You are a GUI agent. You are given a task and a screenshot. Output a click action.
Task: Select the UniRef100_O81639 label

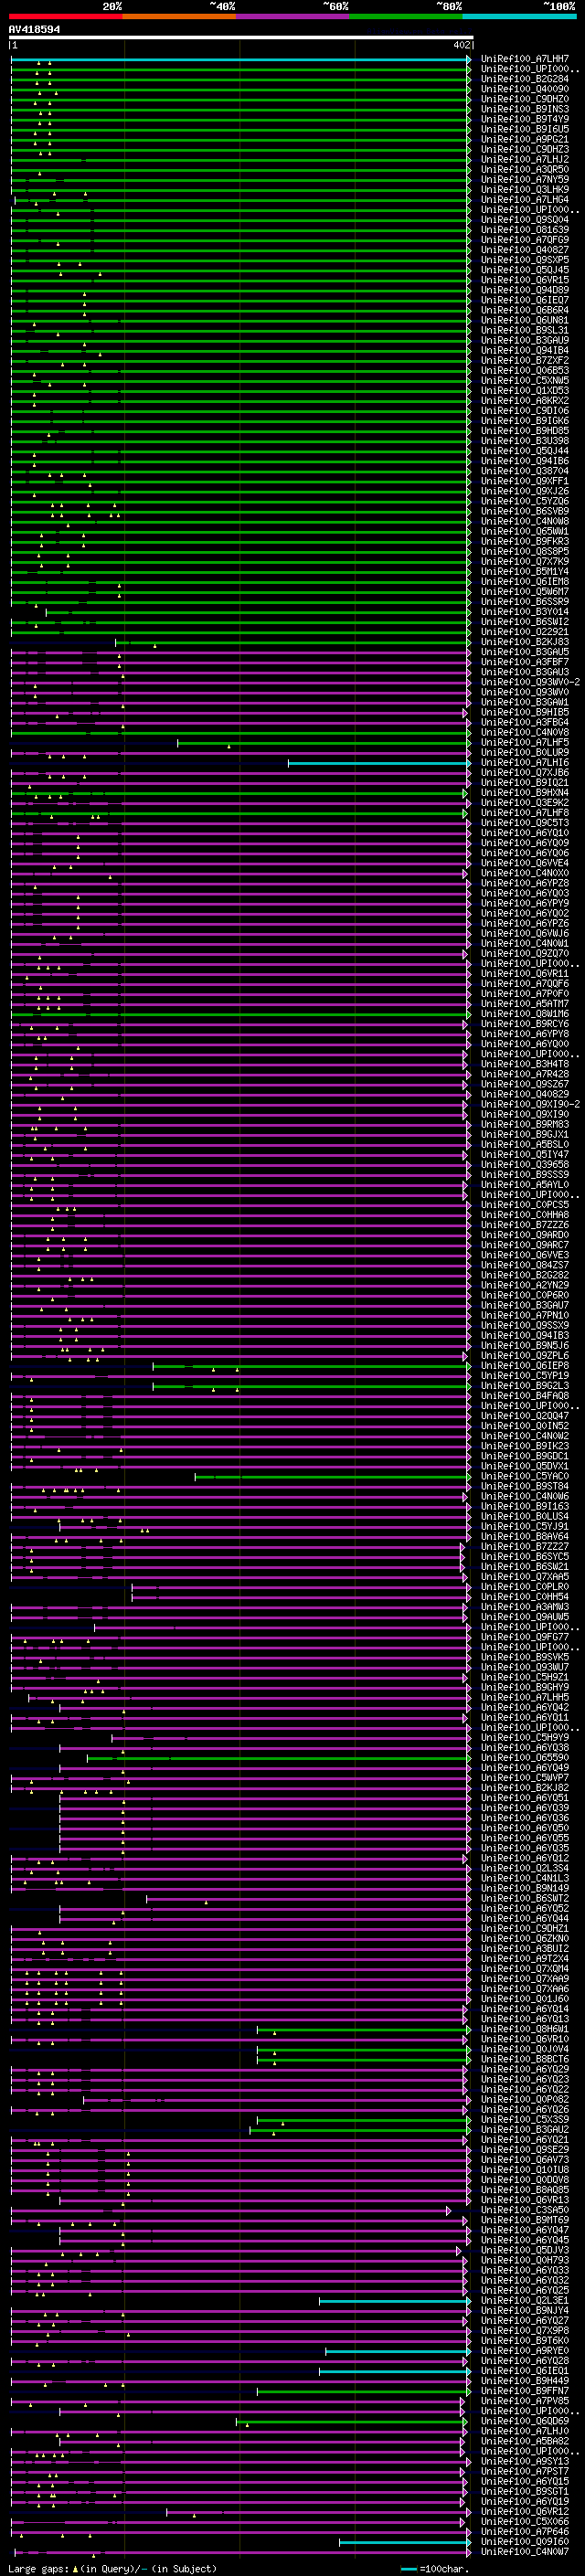click(524, 230)
